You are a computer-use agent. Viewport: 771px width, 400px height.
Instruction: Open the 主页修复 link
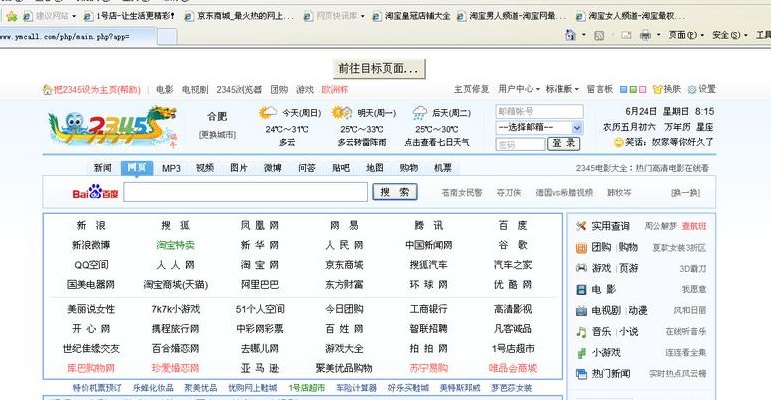(x=471, y=89)
